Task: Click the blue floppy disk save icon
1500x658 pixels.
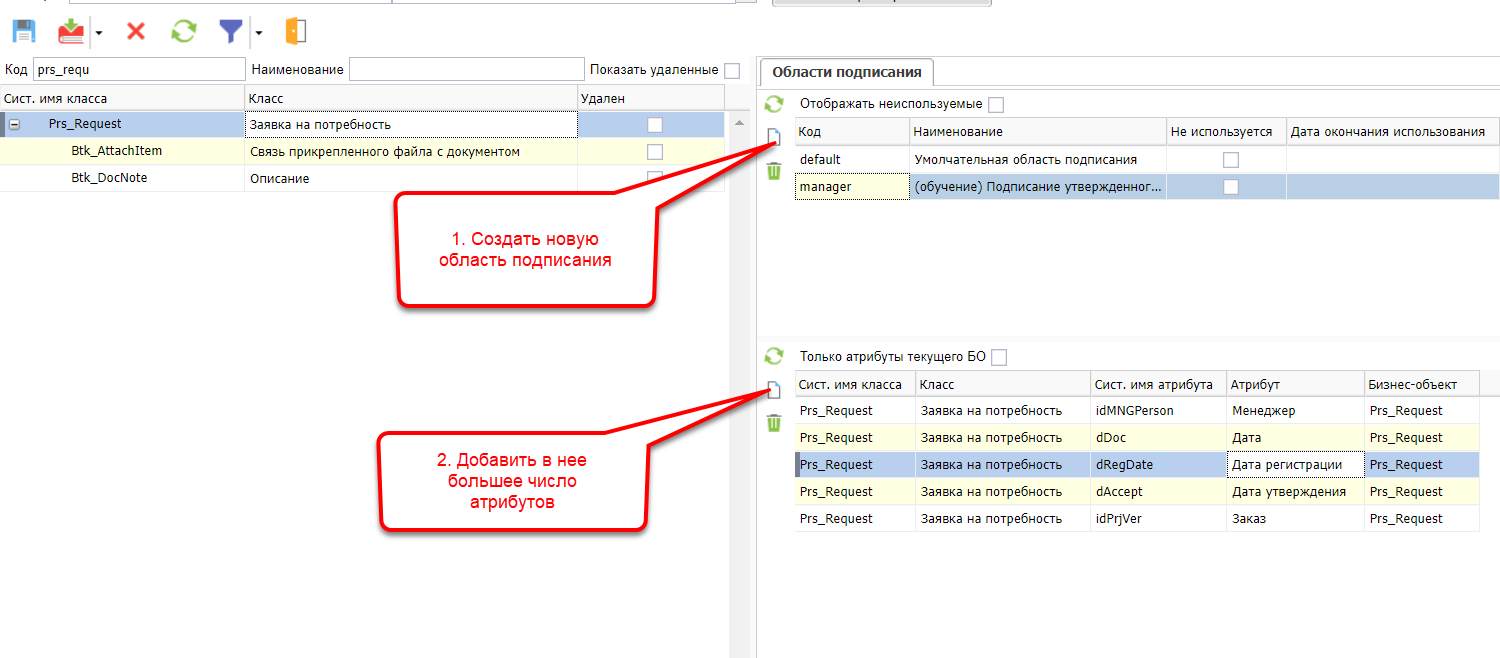Action: (23, 31)
